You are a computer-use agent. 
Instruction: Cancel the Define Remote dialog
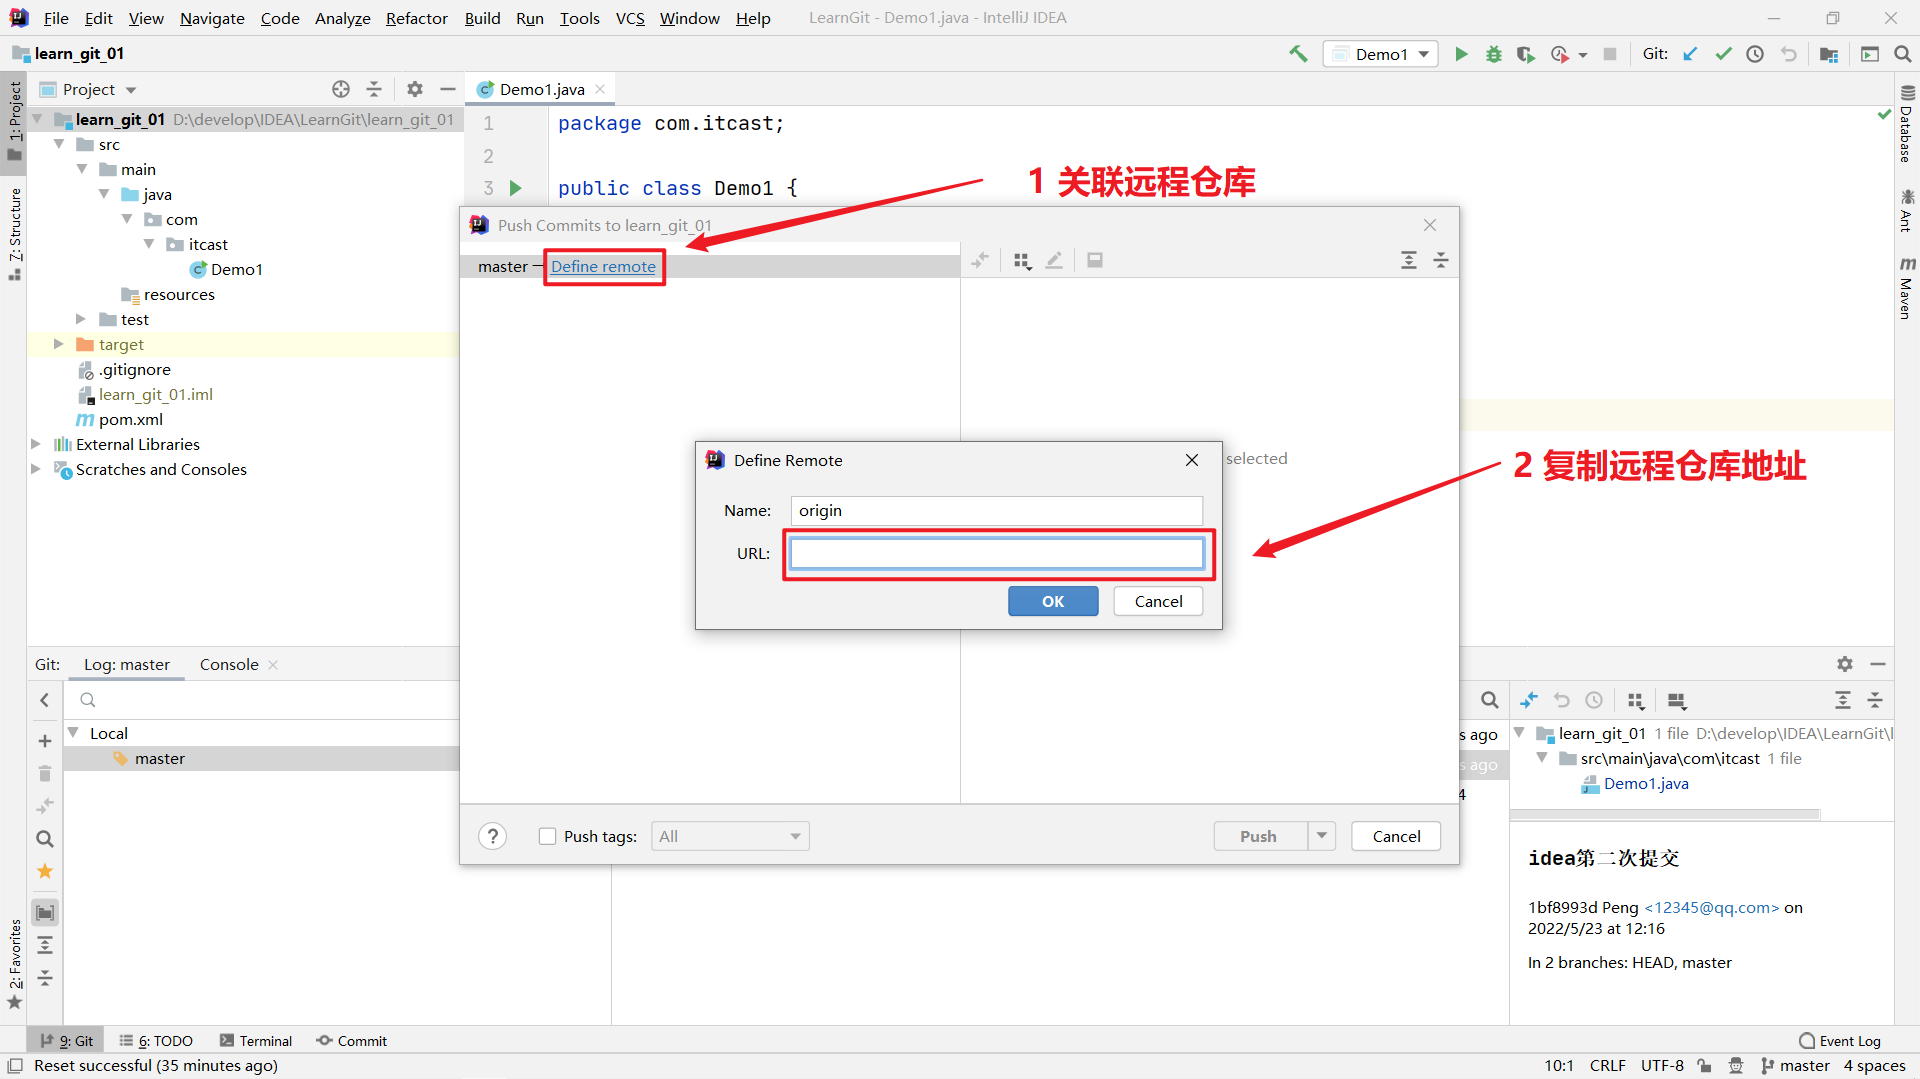[x=1158, y=601]
